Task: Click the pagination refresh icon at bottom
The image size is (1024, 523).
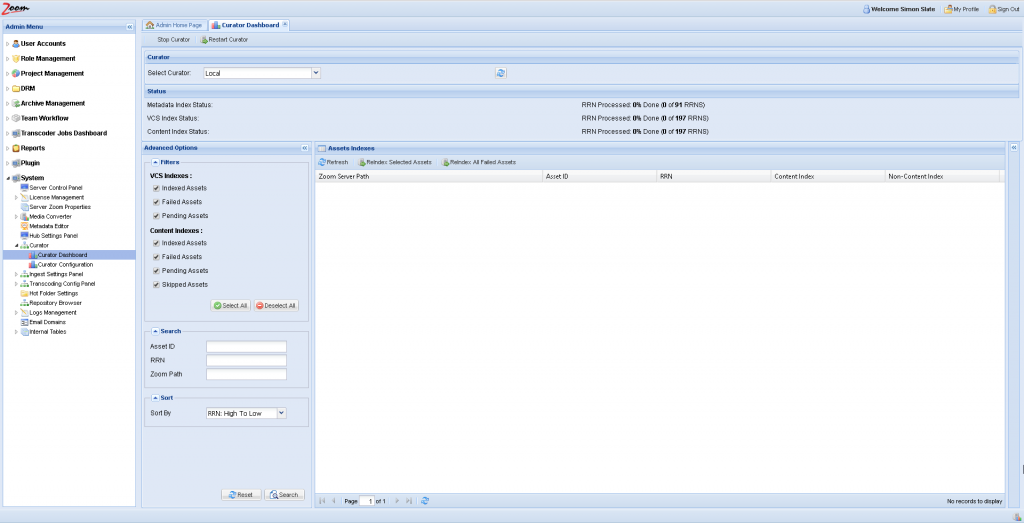Action: pos(425,500)
